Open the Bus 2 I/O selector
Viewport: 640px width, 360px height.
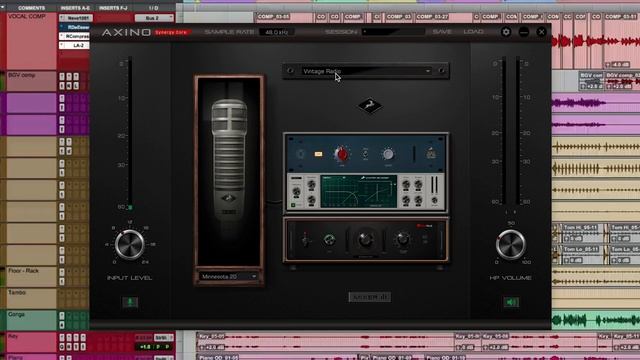coord(154,18)
